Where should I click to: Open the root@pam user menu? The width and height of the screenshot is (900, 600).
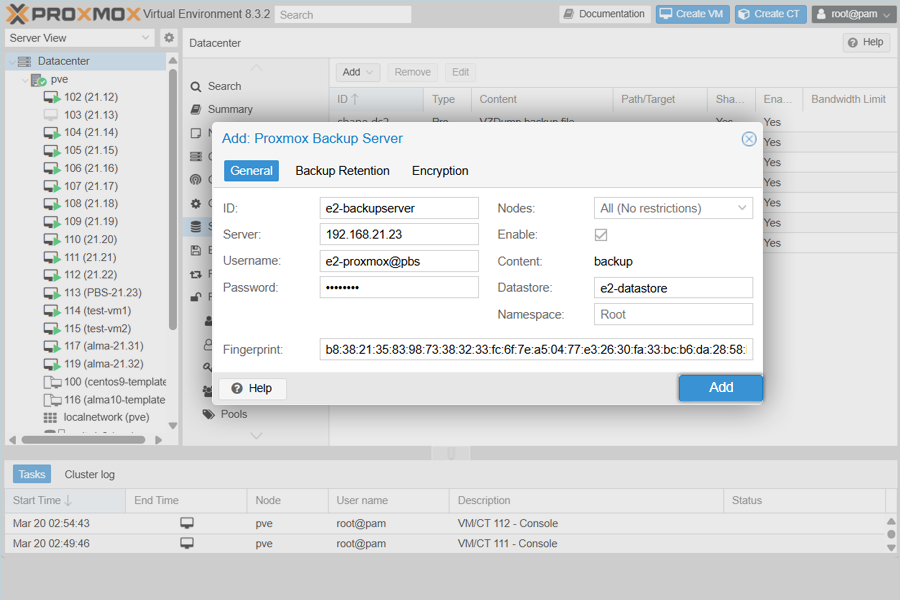click(x=853, y=14)
